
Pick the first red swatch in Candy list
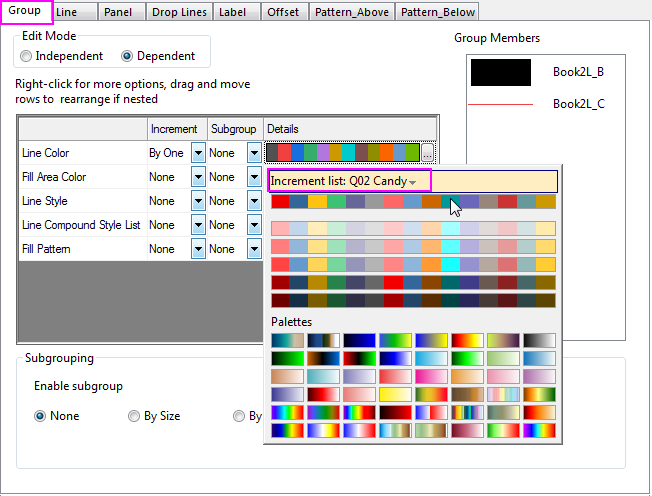[280, 202]
